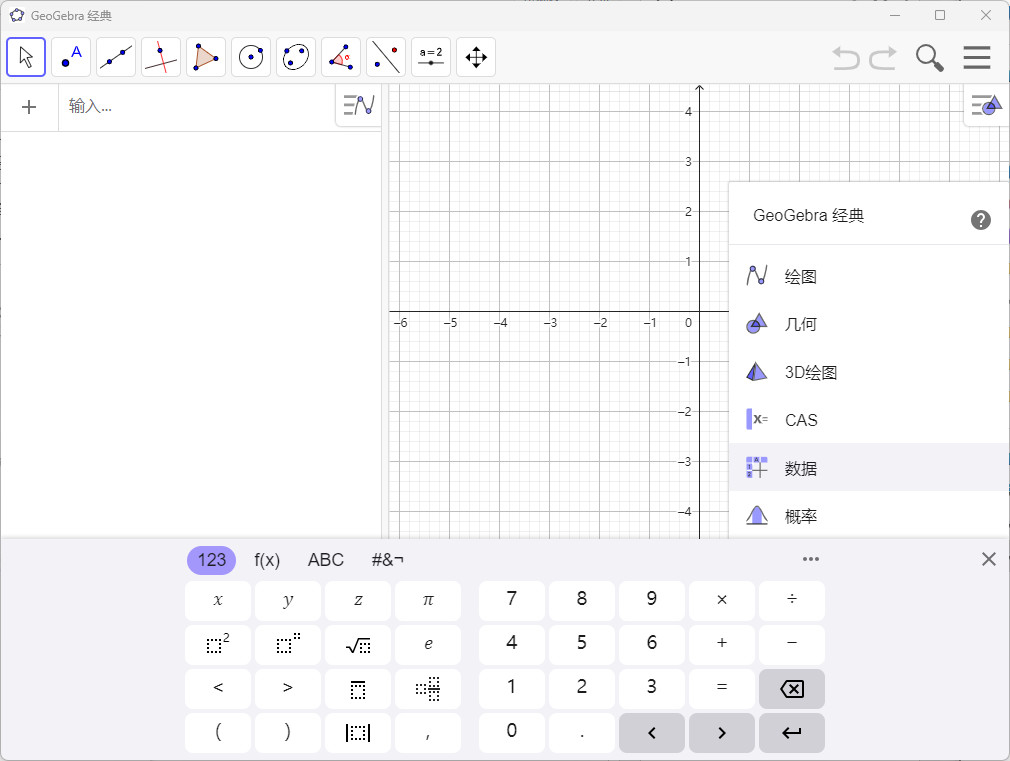The width and height of the screenshot is (1010, 761).
Task: Tap the y key on keyboard
Action: (288, 601)
